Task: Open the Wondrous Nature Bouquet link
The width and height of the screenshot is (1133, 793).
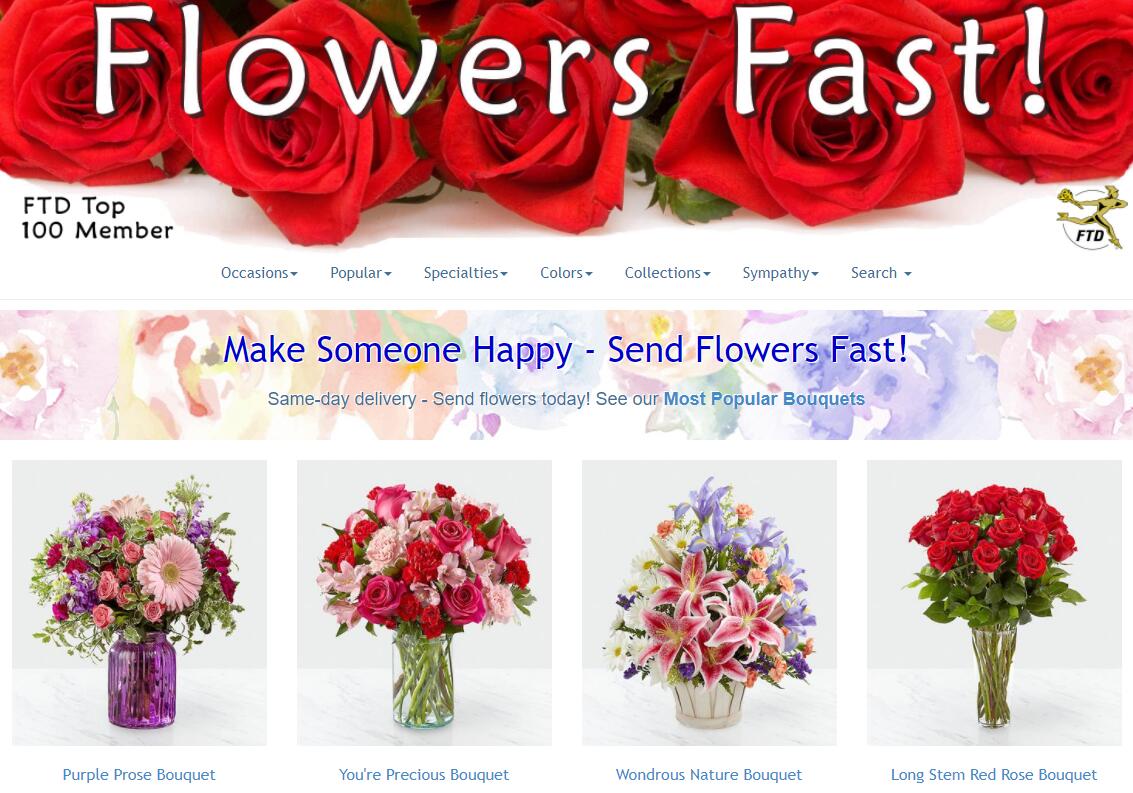Action: tap(709, 775)
